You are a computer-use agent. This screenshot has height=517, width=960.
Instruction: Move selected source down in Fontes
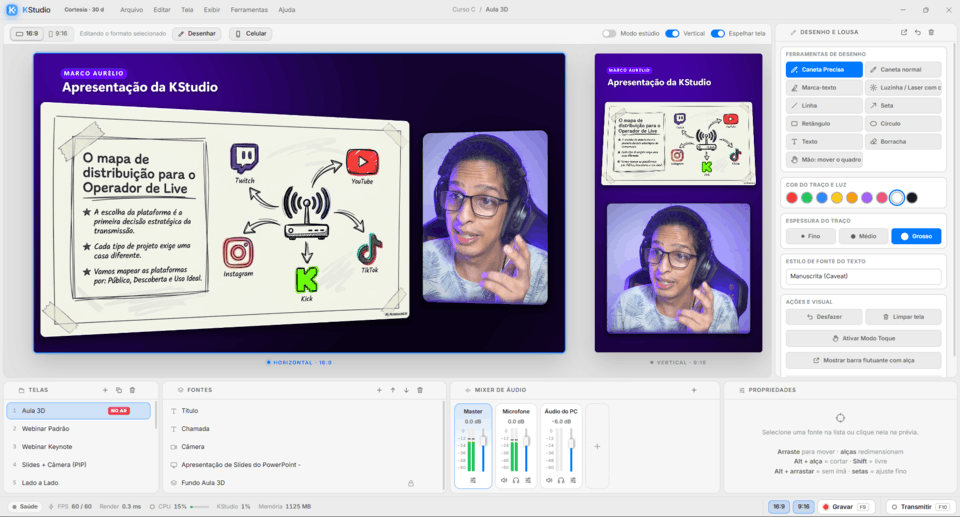406,390
